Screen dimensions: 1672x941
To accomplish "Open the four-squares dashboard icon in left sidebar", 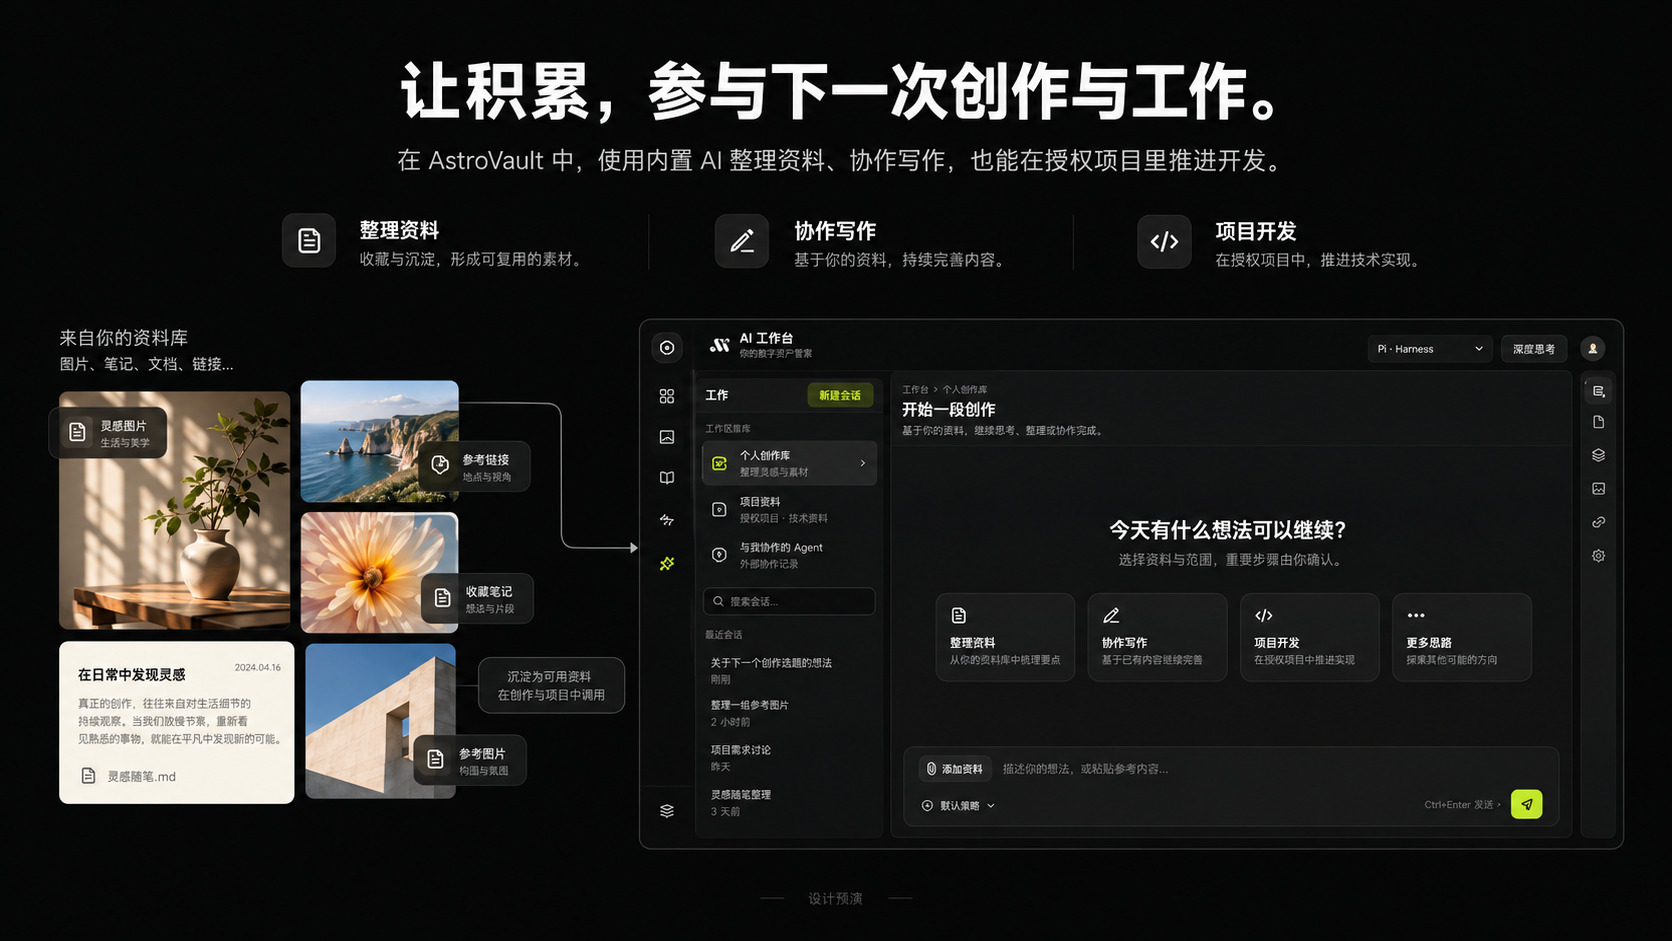I will point(667,396).
